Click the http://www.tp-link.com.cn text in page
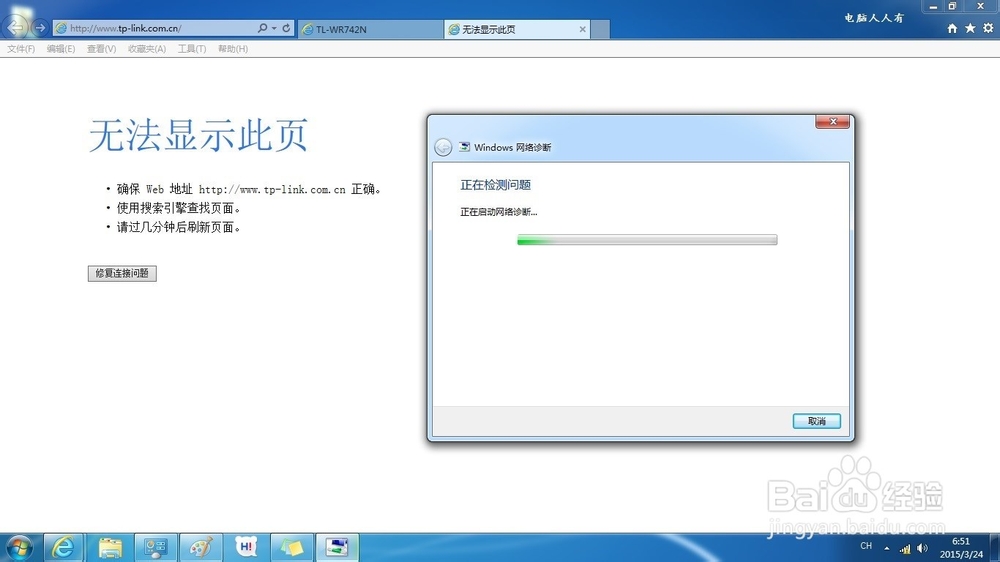Viewport: 1000px width, 562px height. click(272, 189)
